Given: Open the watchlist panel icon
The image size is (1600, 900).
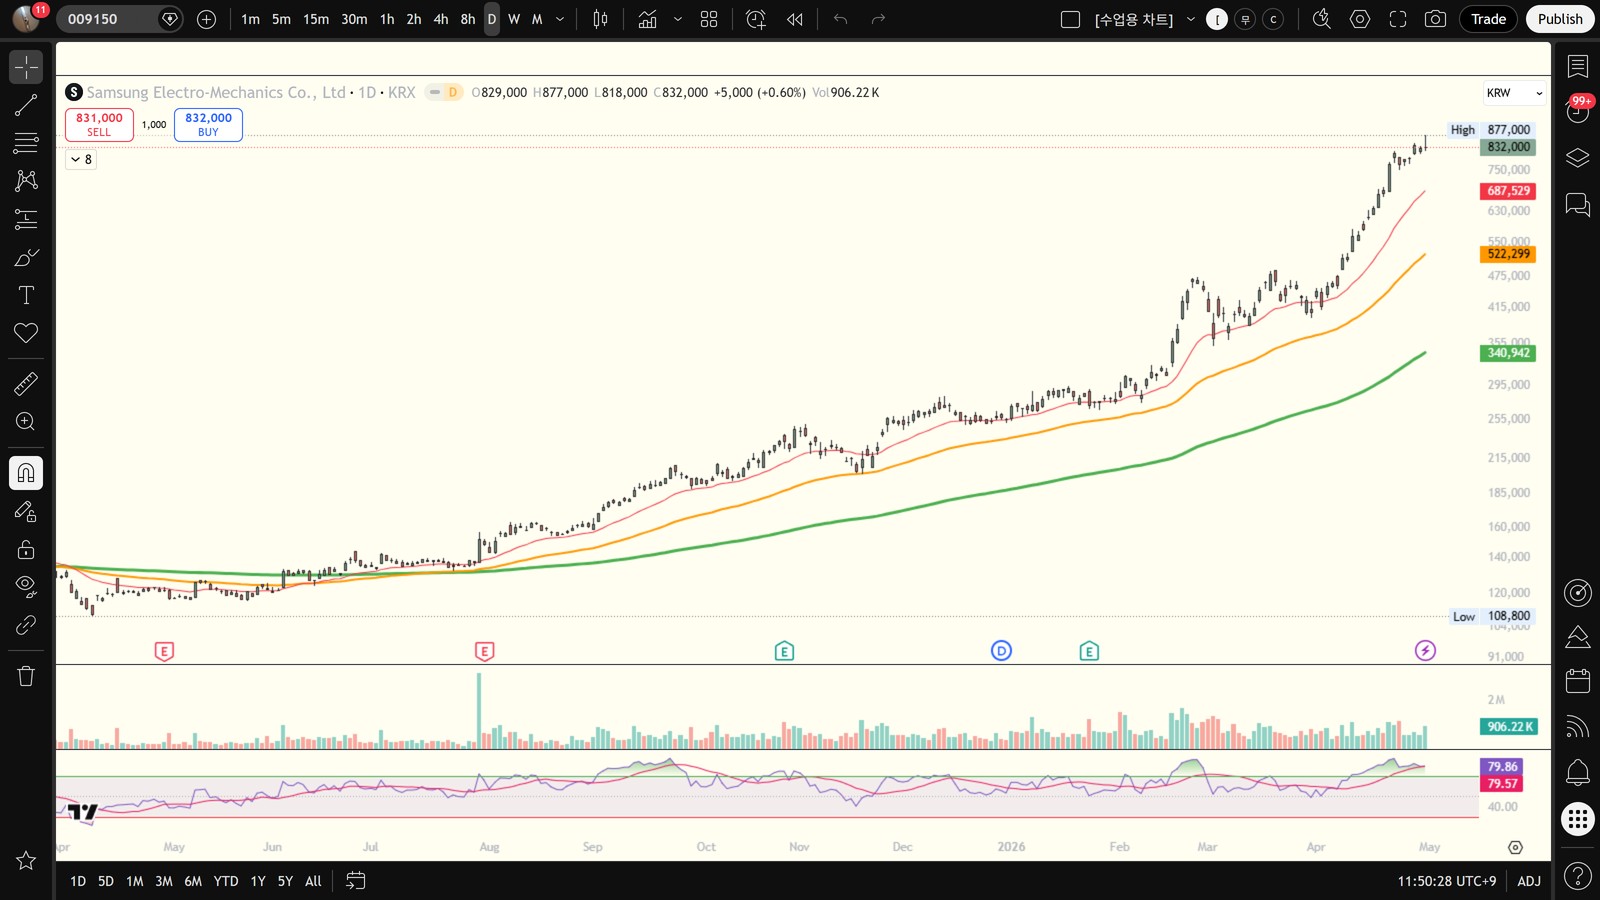Looking at the screenshot, I should coord(1578,67).
